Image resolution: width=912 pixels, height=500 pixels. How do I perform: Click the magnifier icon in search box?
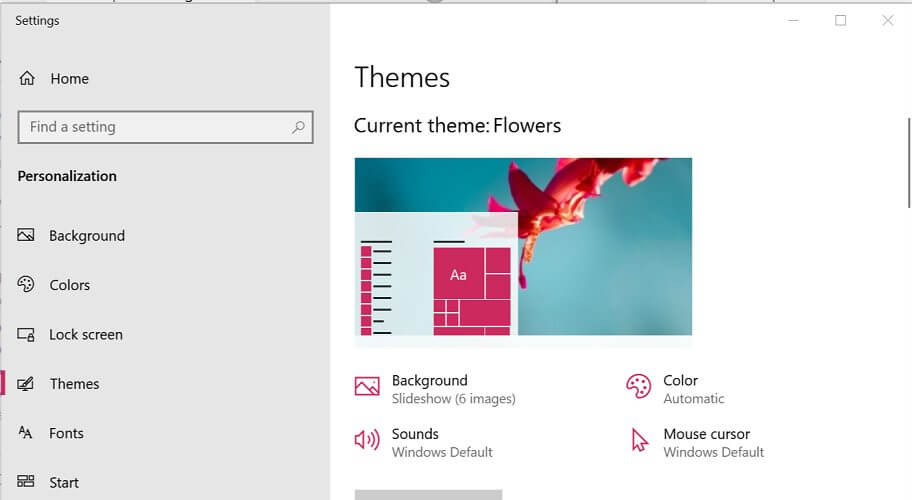(x=298, y=127)
